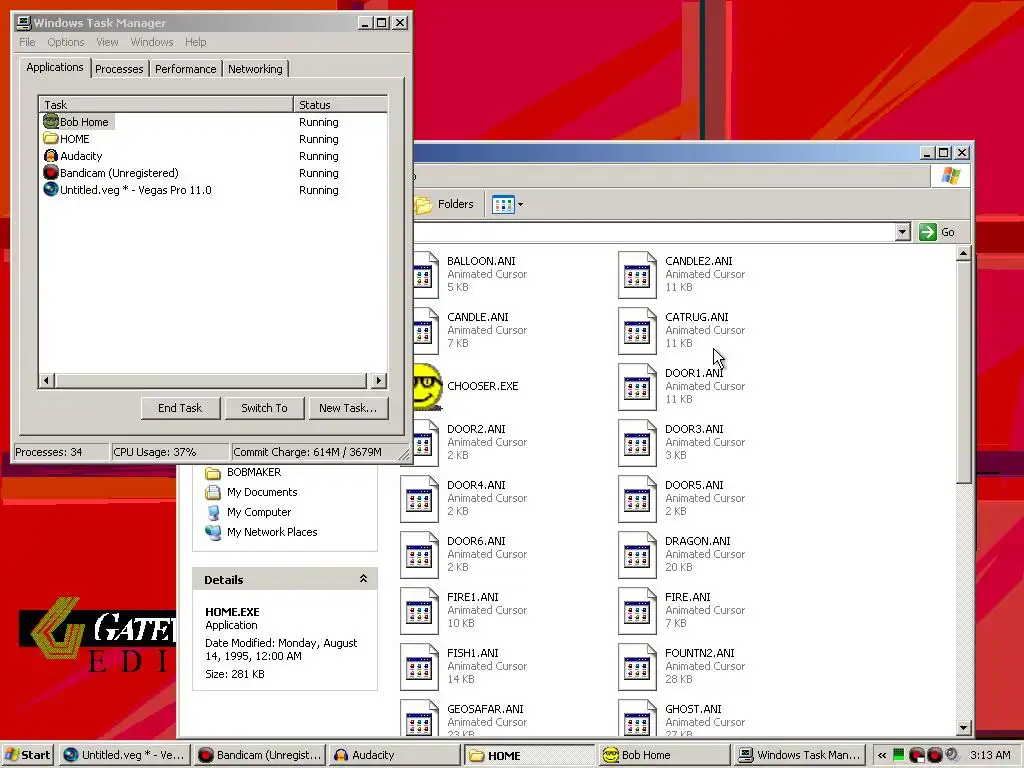Viewport: 1024px width, 768px height.
Task: Open the View menu in Task Manager
Action: click(107, 42)
